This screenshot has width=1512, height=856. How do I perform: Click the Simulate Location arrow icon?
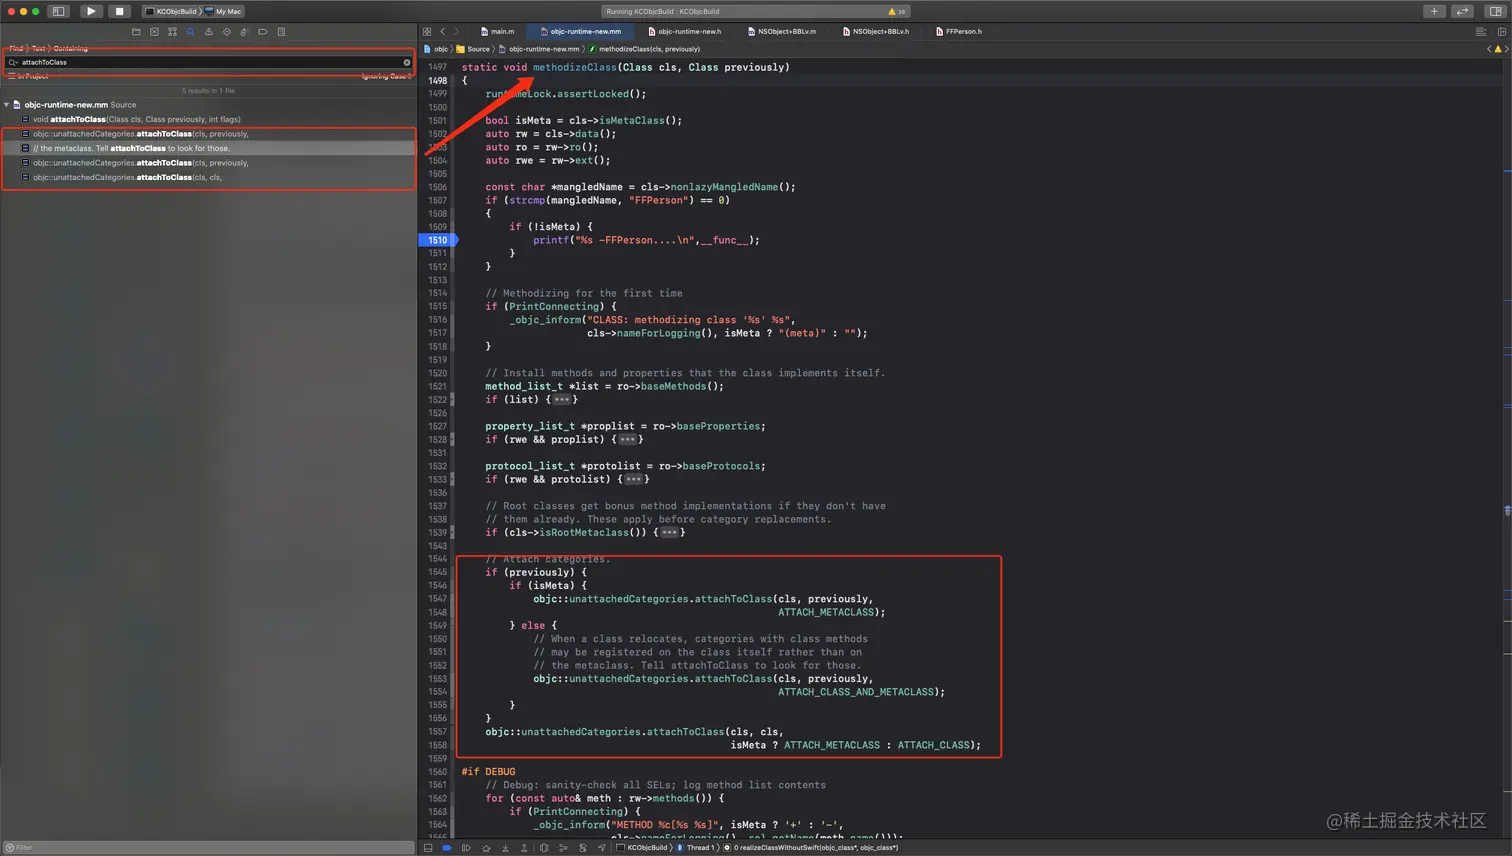click(x=602, y=848)
